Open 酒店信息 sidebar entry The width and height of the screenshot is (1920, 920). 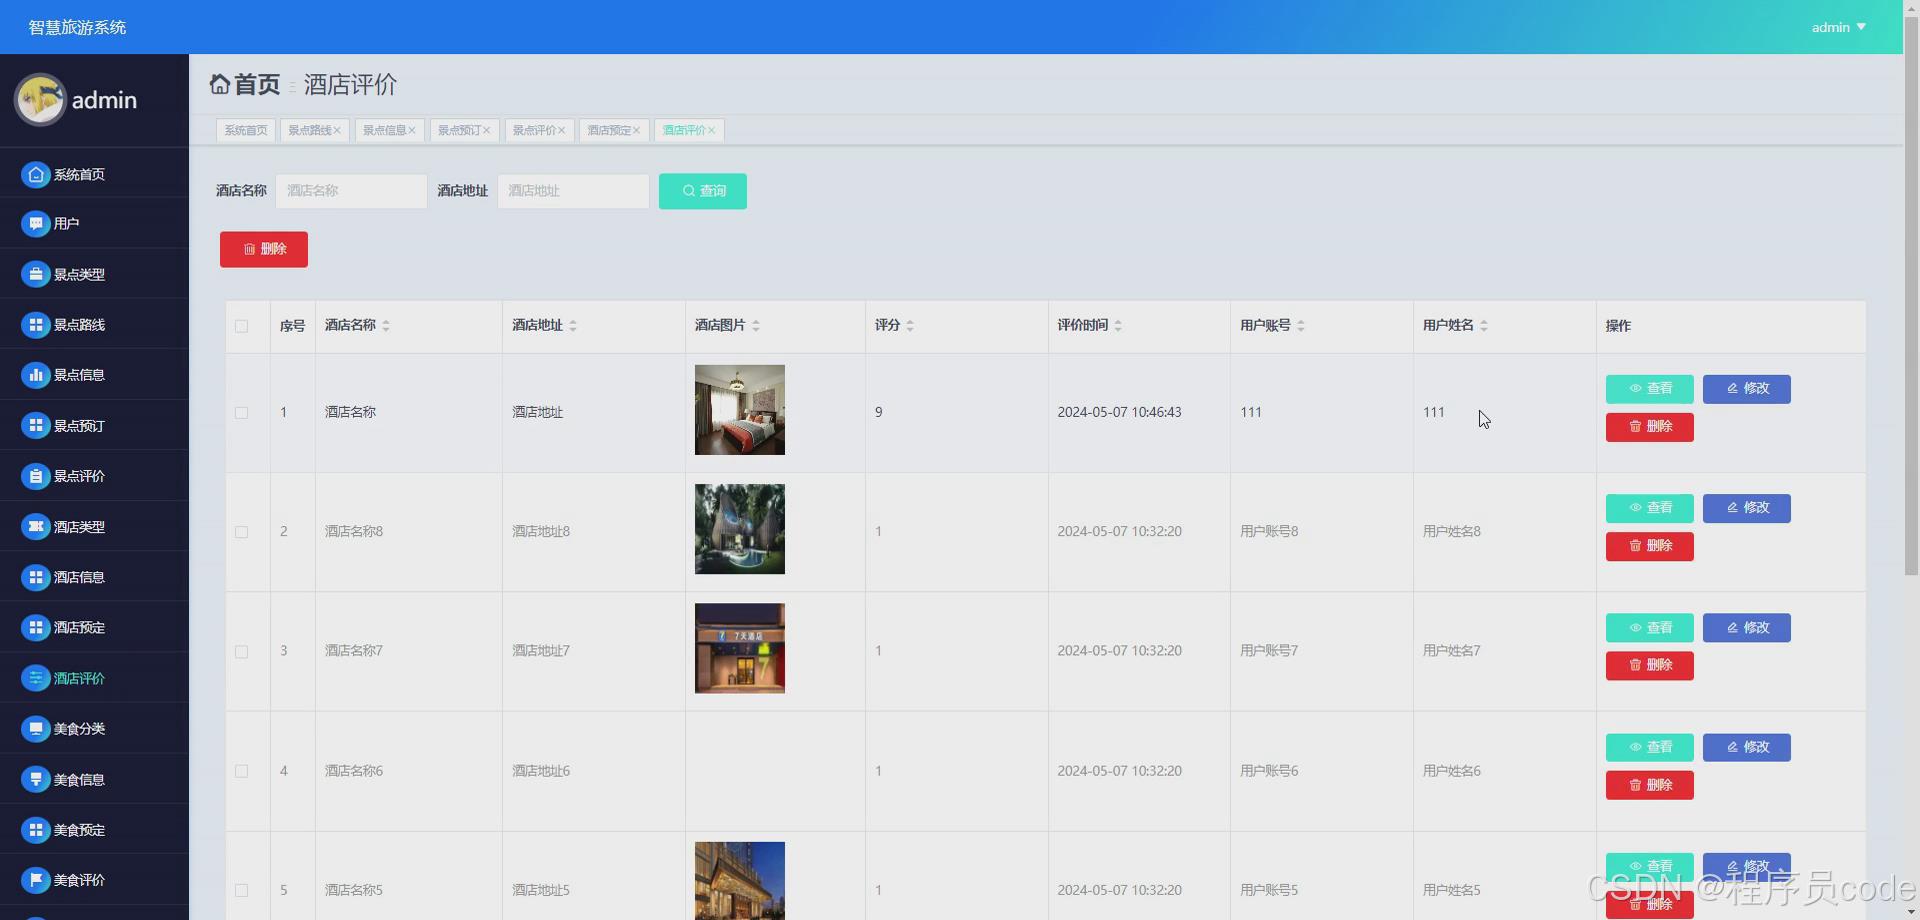(x=94, y=577)
